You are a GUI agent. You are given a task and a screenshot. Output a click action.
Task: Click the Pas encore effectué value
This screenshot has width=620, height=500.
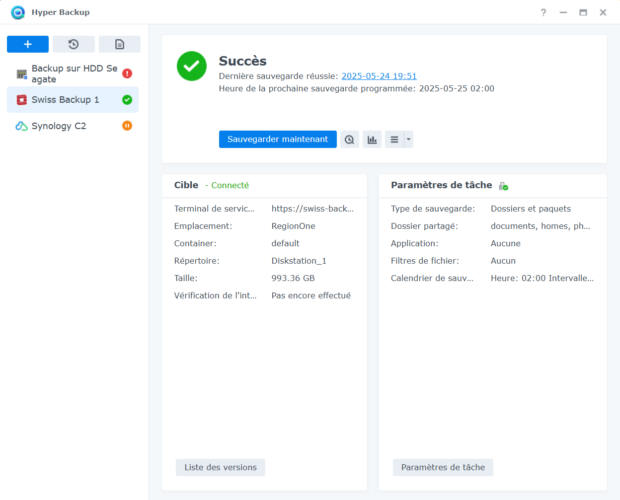311,296
